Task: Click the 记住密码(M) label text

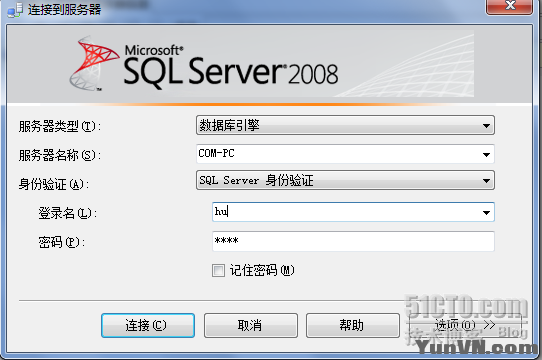Action: [262, 270]
